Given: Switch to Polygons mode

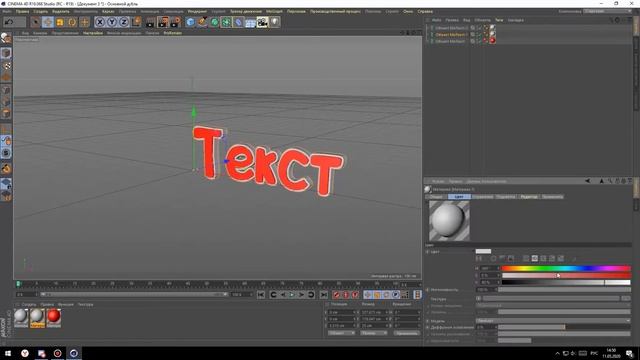Looking at the screenshot, I should click(x=6, y=113).
